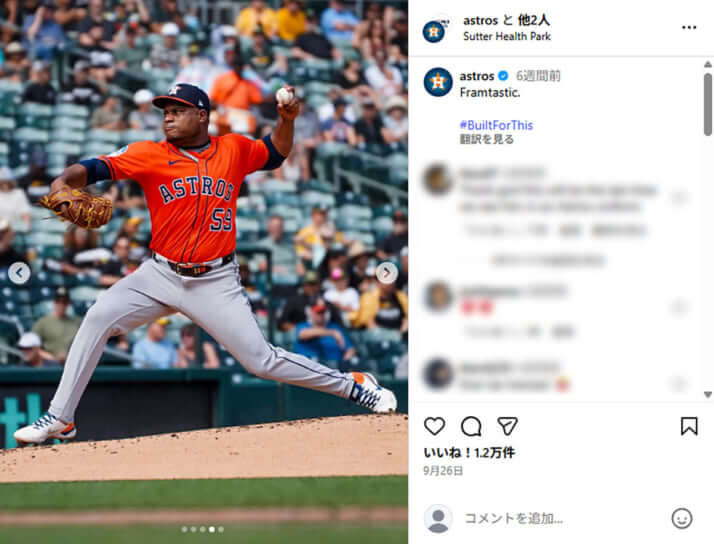
Task: Click the comments scrollbar down arrow
Action: click(708, 394)
